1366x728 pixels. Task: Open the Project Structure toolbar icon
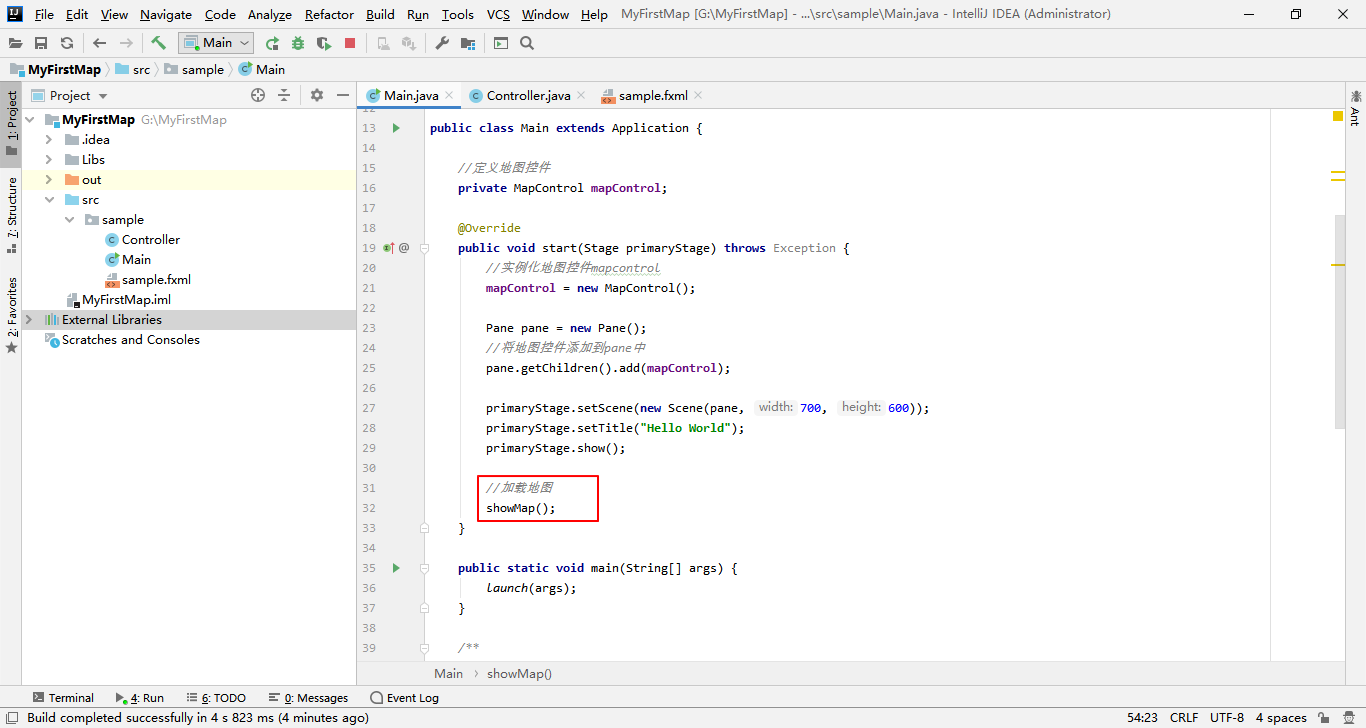pyautogui.click(x=468, y=43)
